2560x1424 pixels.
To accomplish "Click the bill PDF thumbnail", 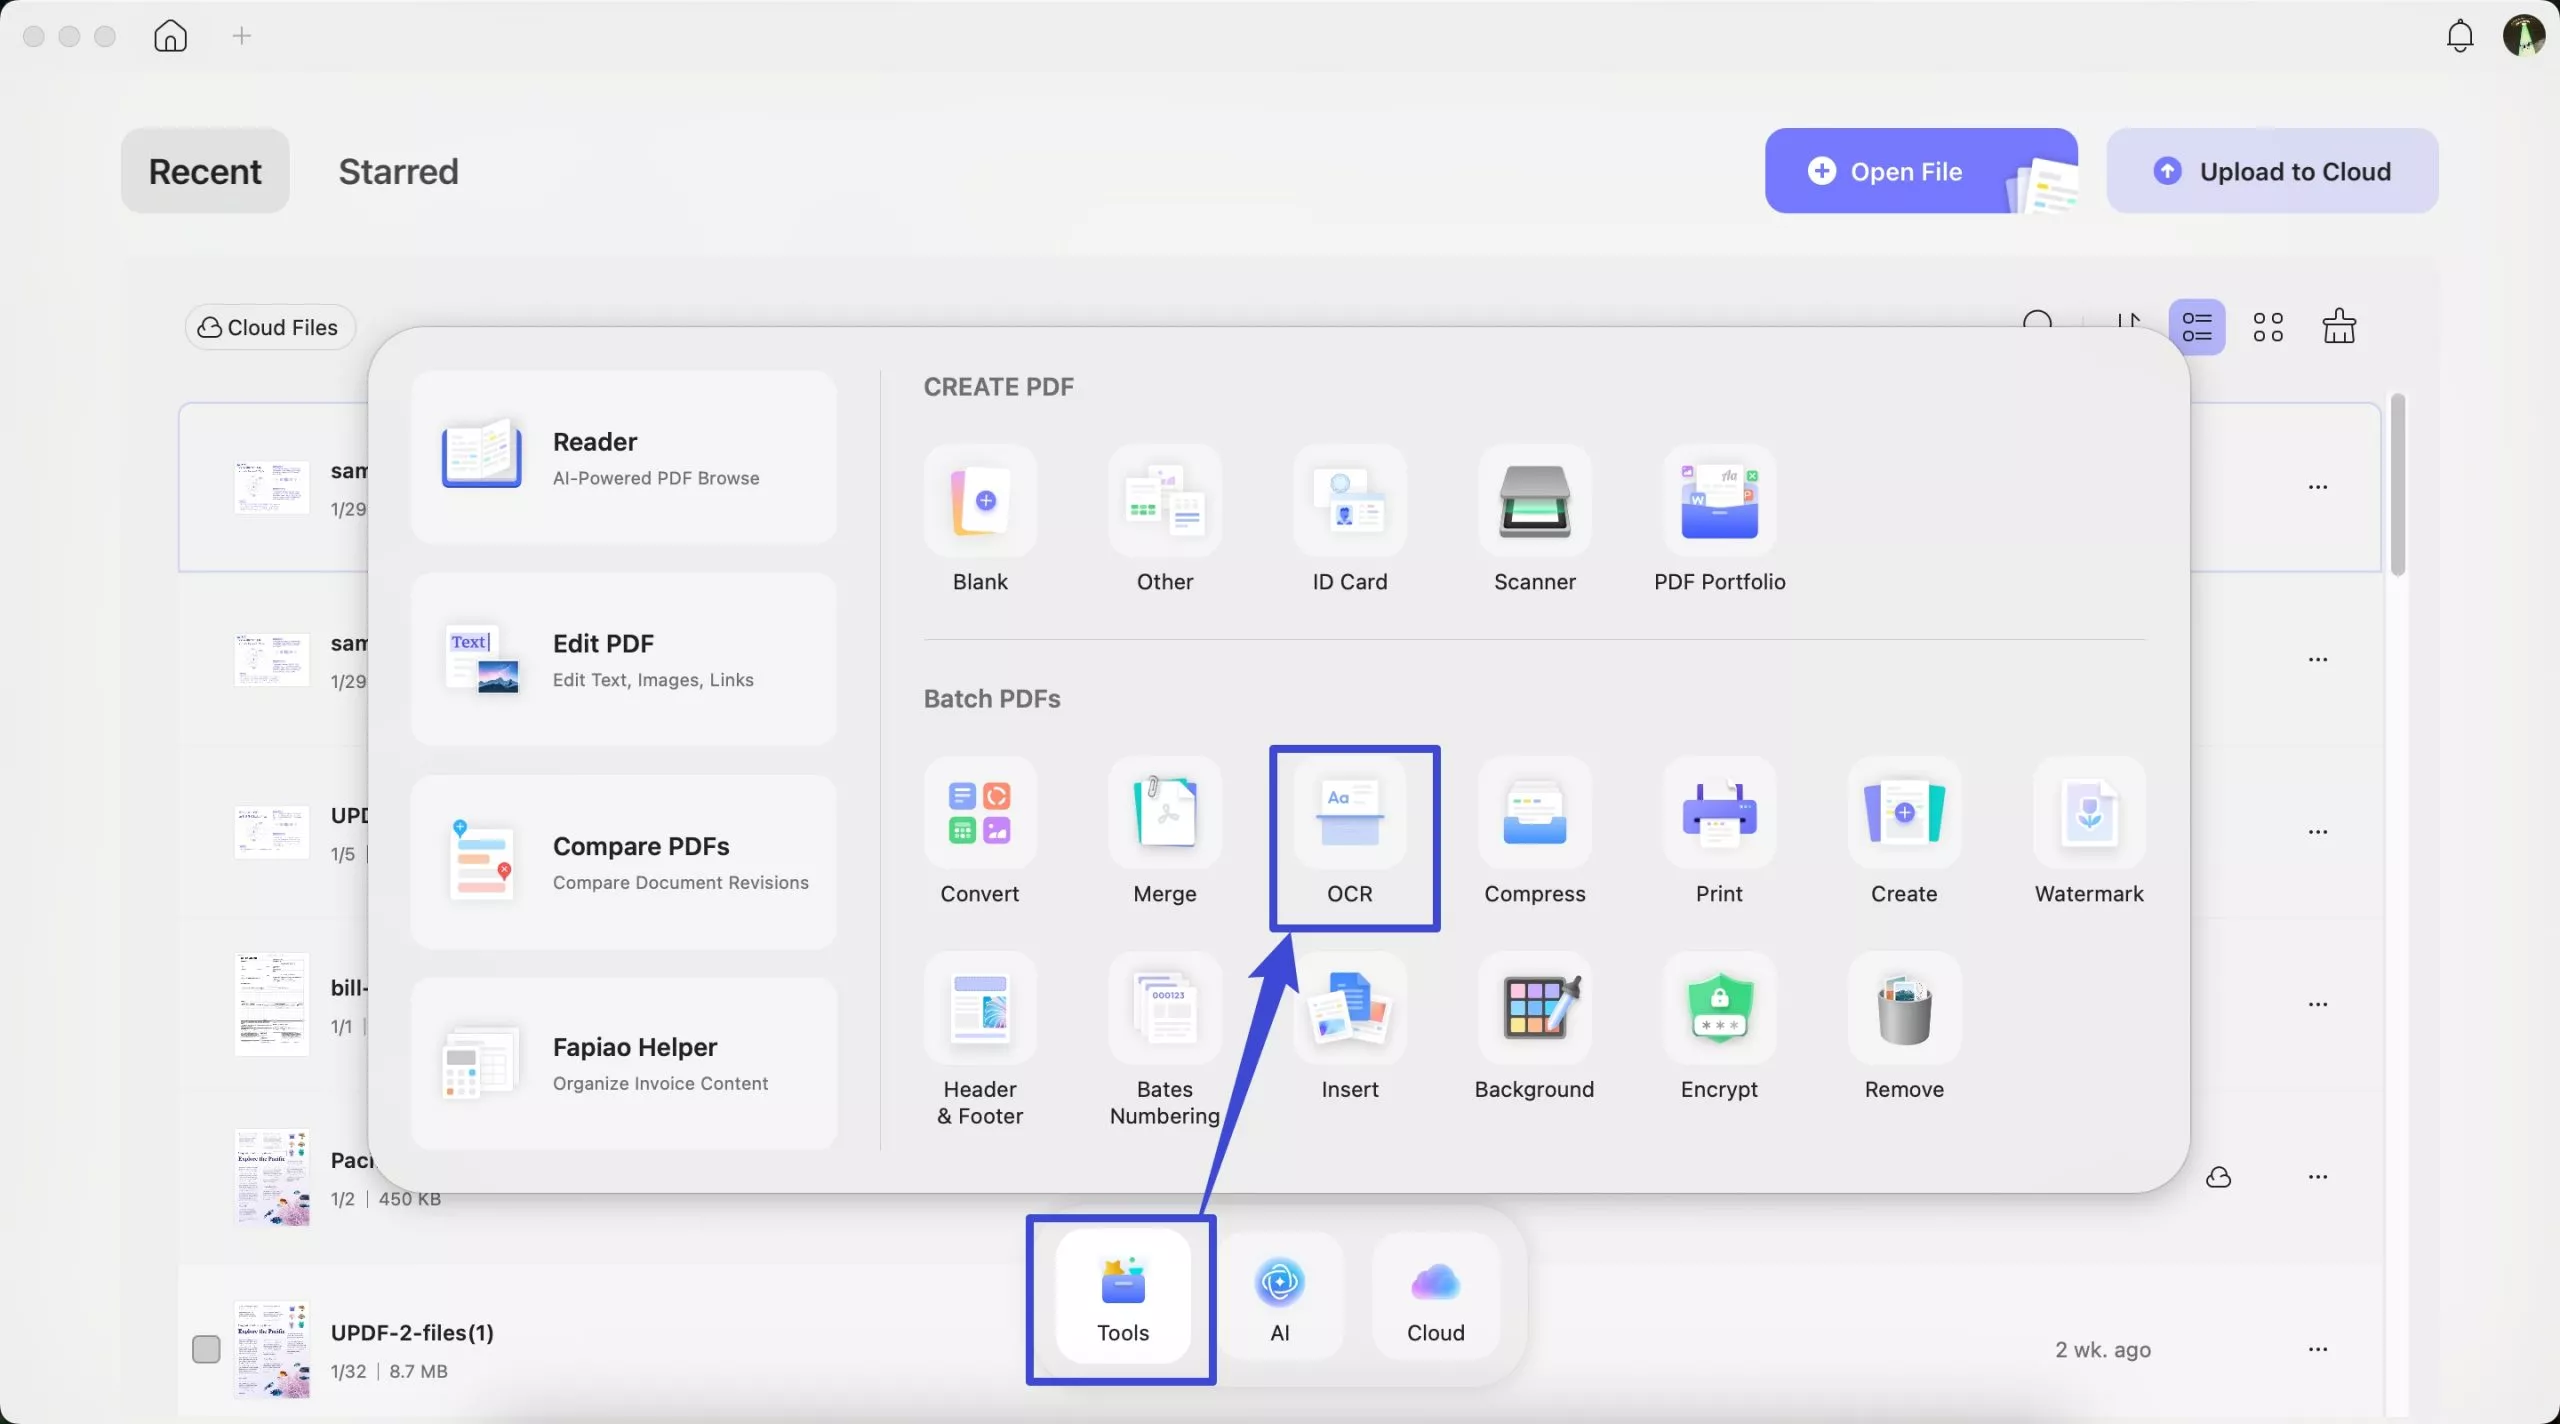I will pos(270,1004).
